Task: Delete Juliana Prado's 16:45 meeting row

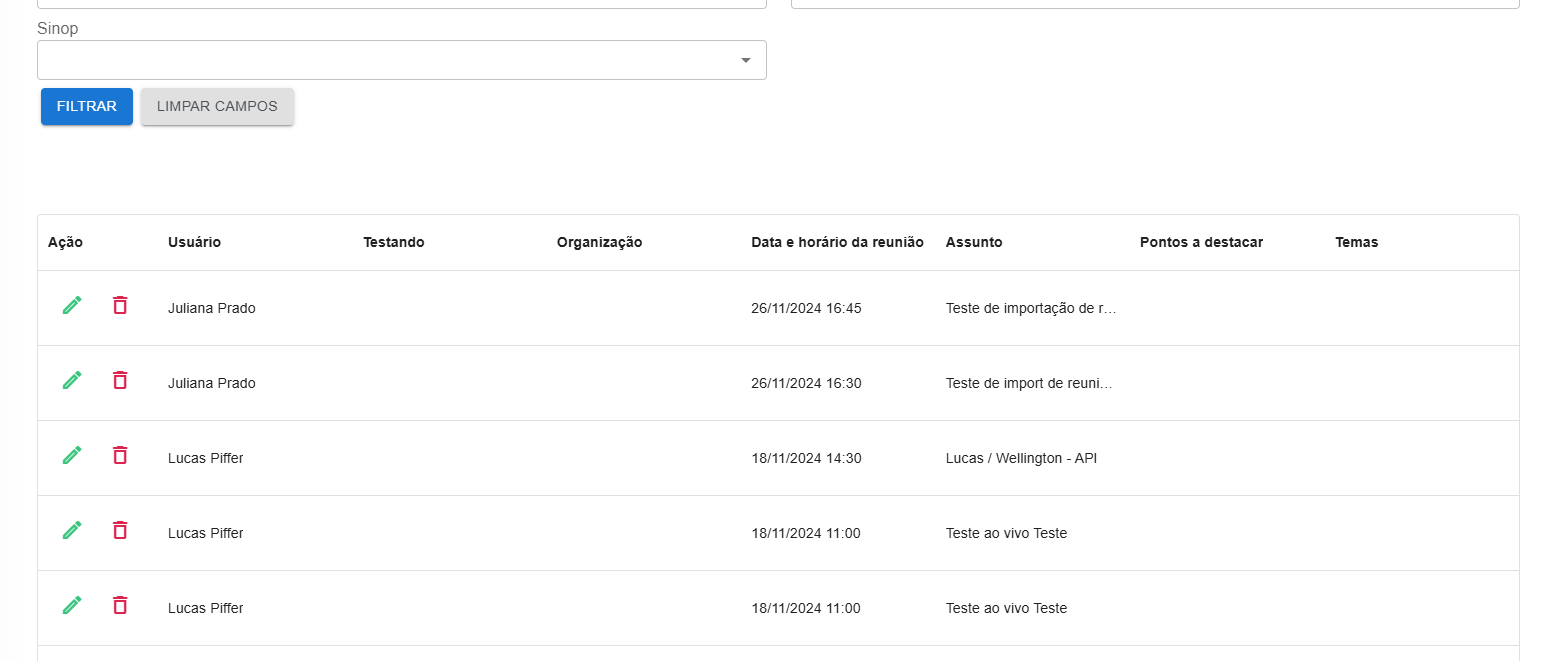Action: click(120, 306)
